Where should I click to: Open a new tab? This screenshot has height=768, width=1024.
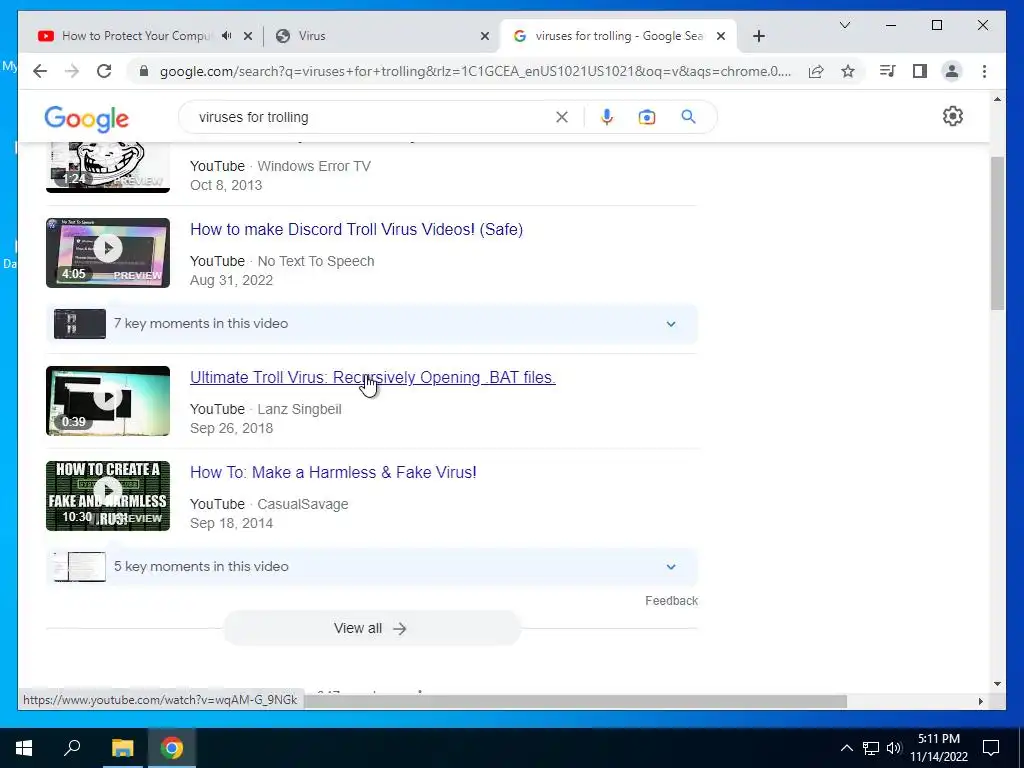pos(758,36)
